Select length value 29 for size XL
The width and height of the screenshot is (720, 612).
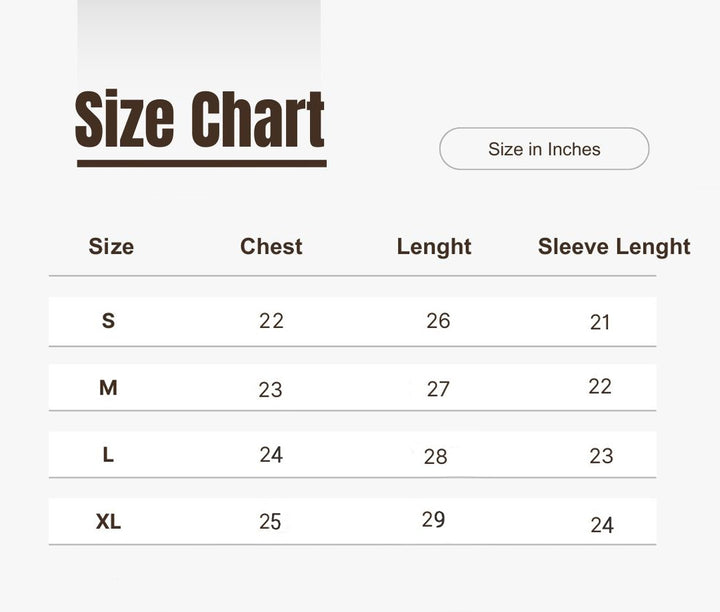[434, 520]
